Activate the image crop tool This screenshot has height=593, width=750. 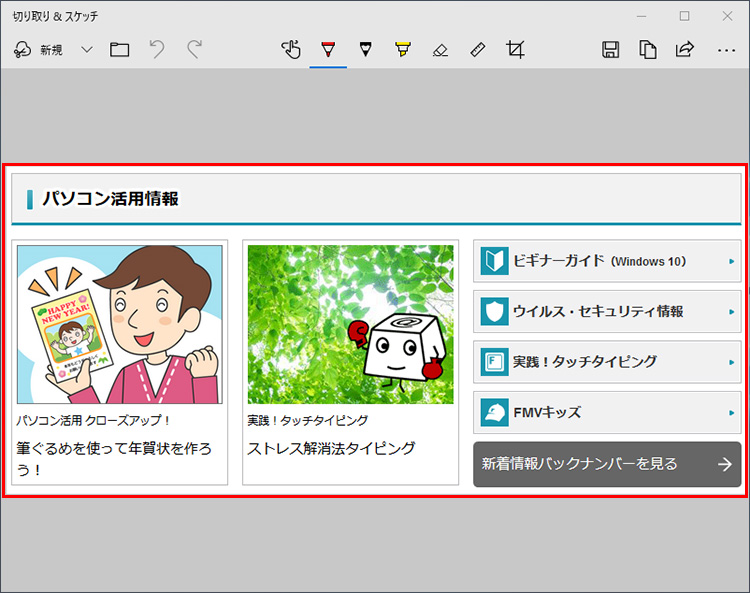515,49
